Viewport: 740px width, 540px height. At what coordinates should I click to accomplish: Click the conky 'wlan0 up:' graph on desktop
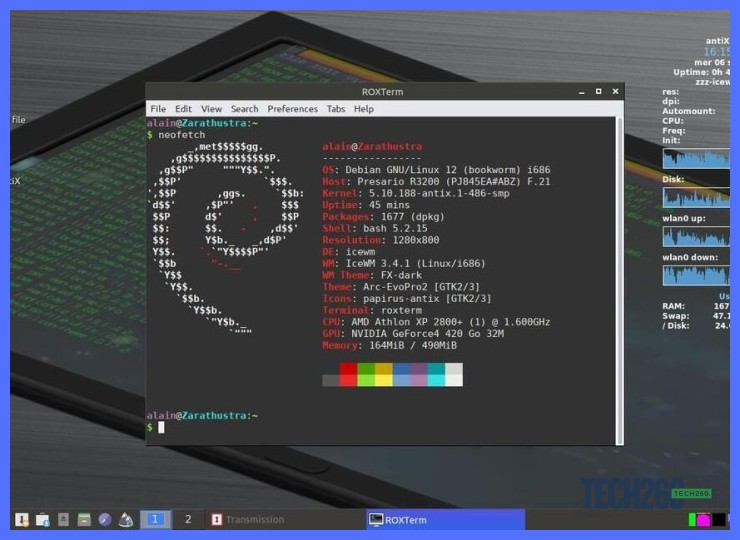point(696,236)
